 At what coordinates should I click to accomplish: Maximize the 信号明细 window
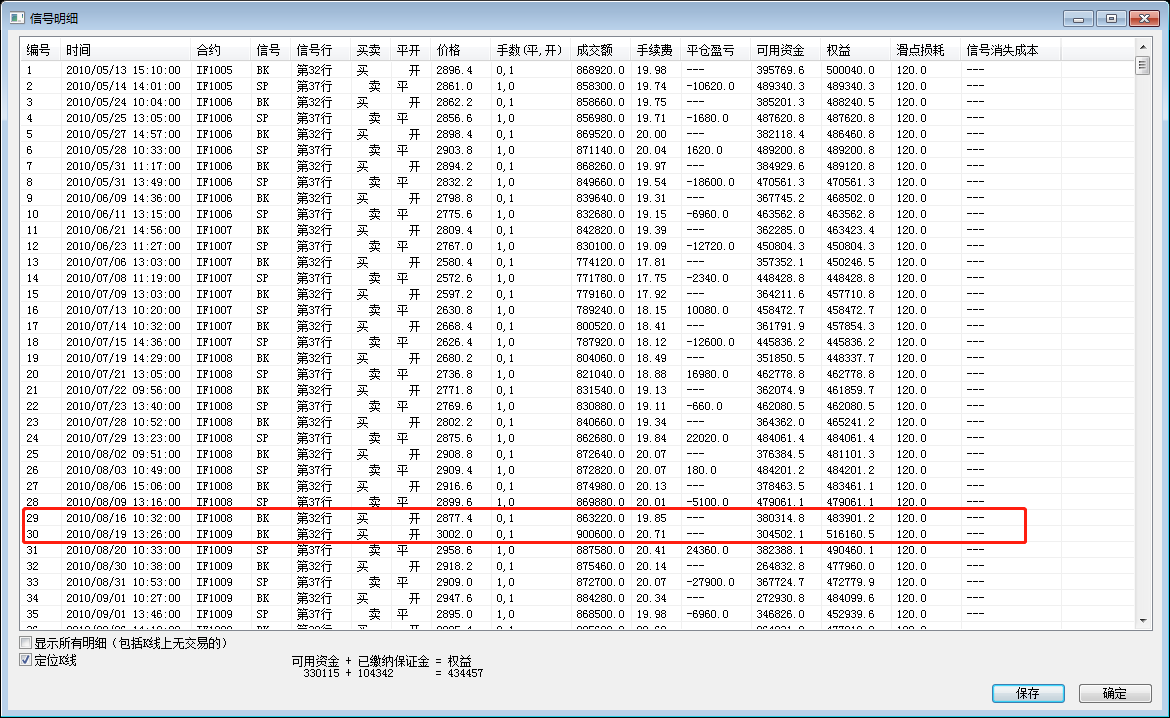(1110, 18)
